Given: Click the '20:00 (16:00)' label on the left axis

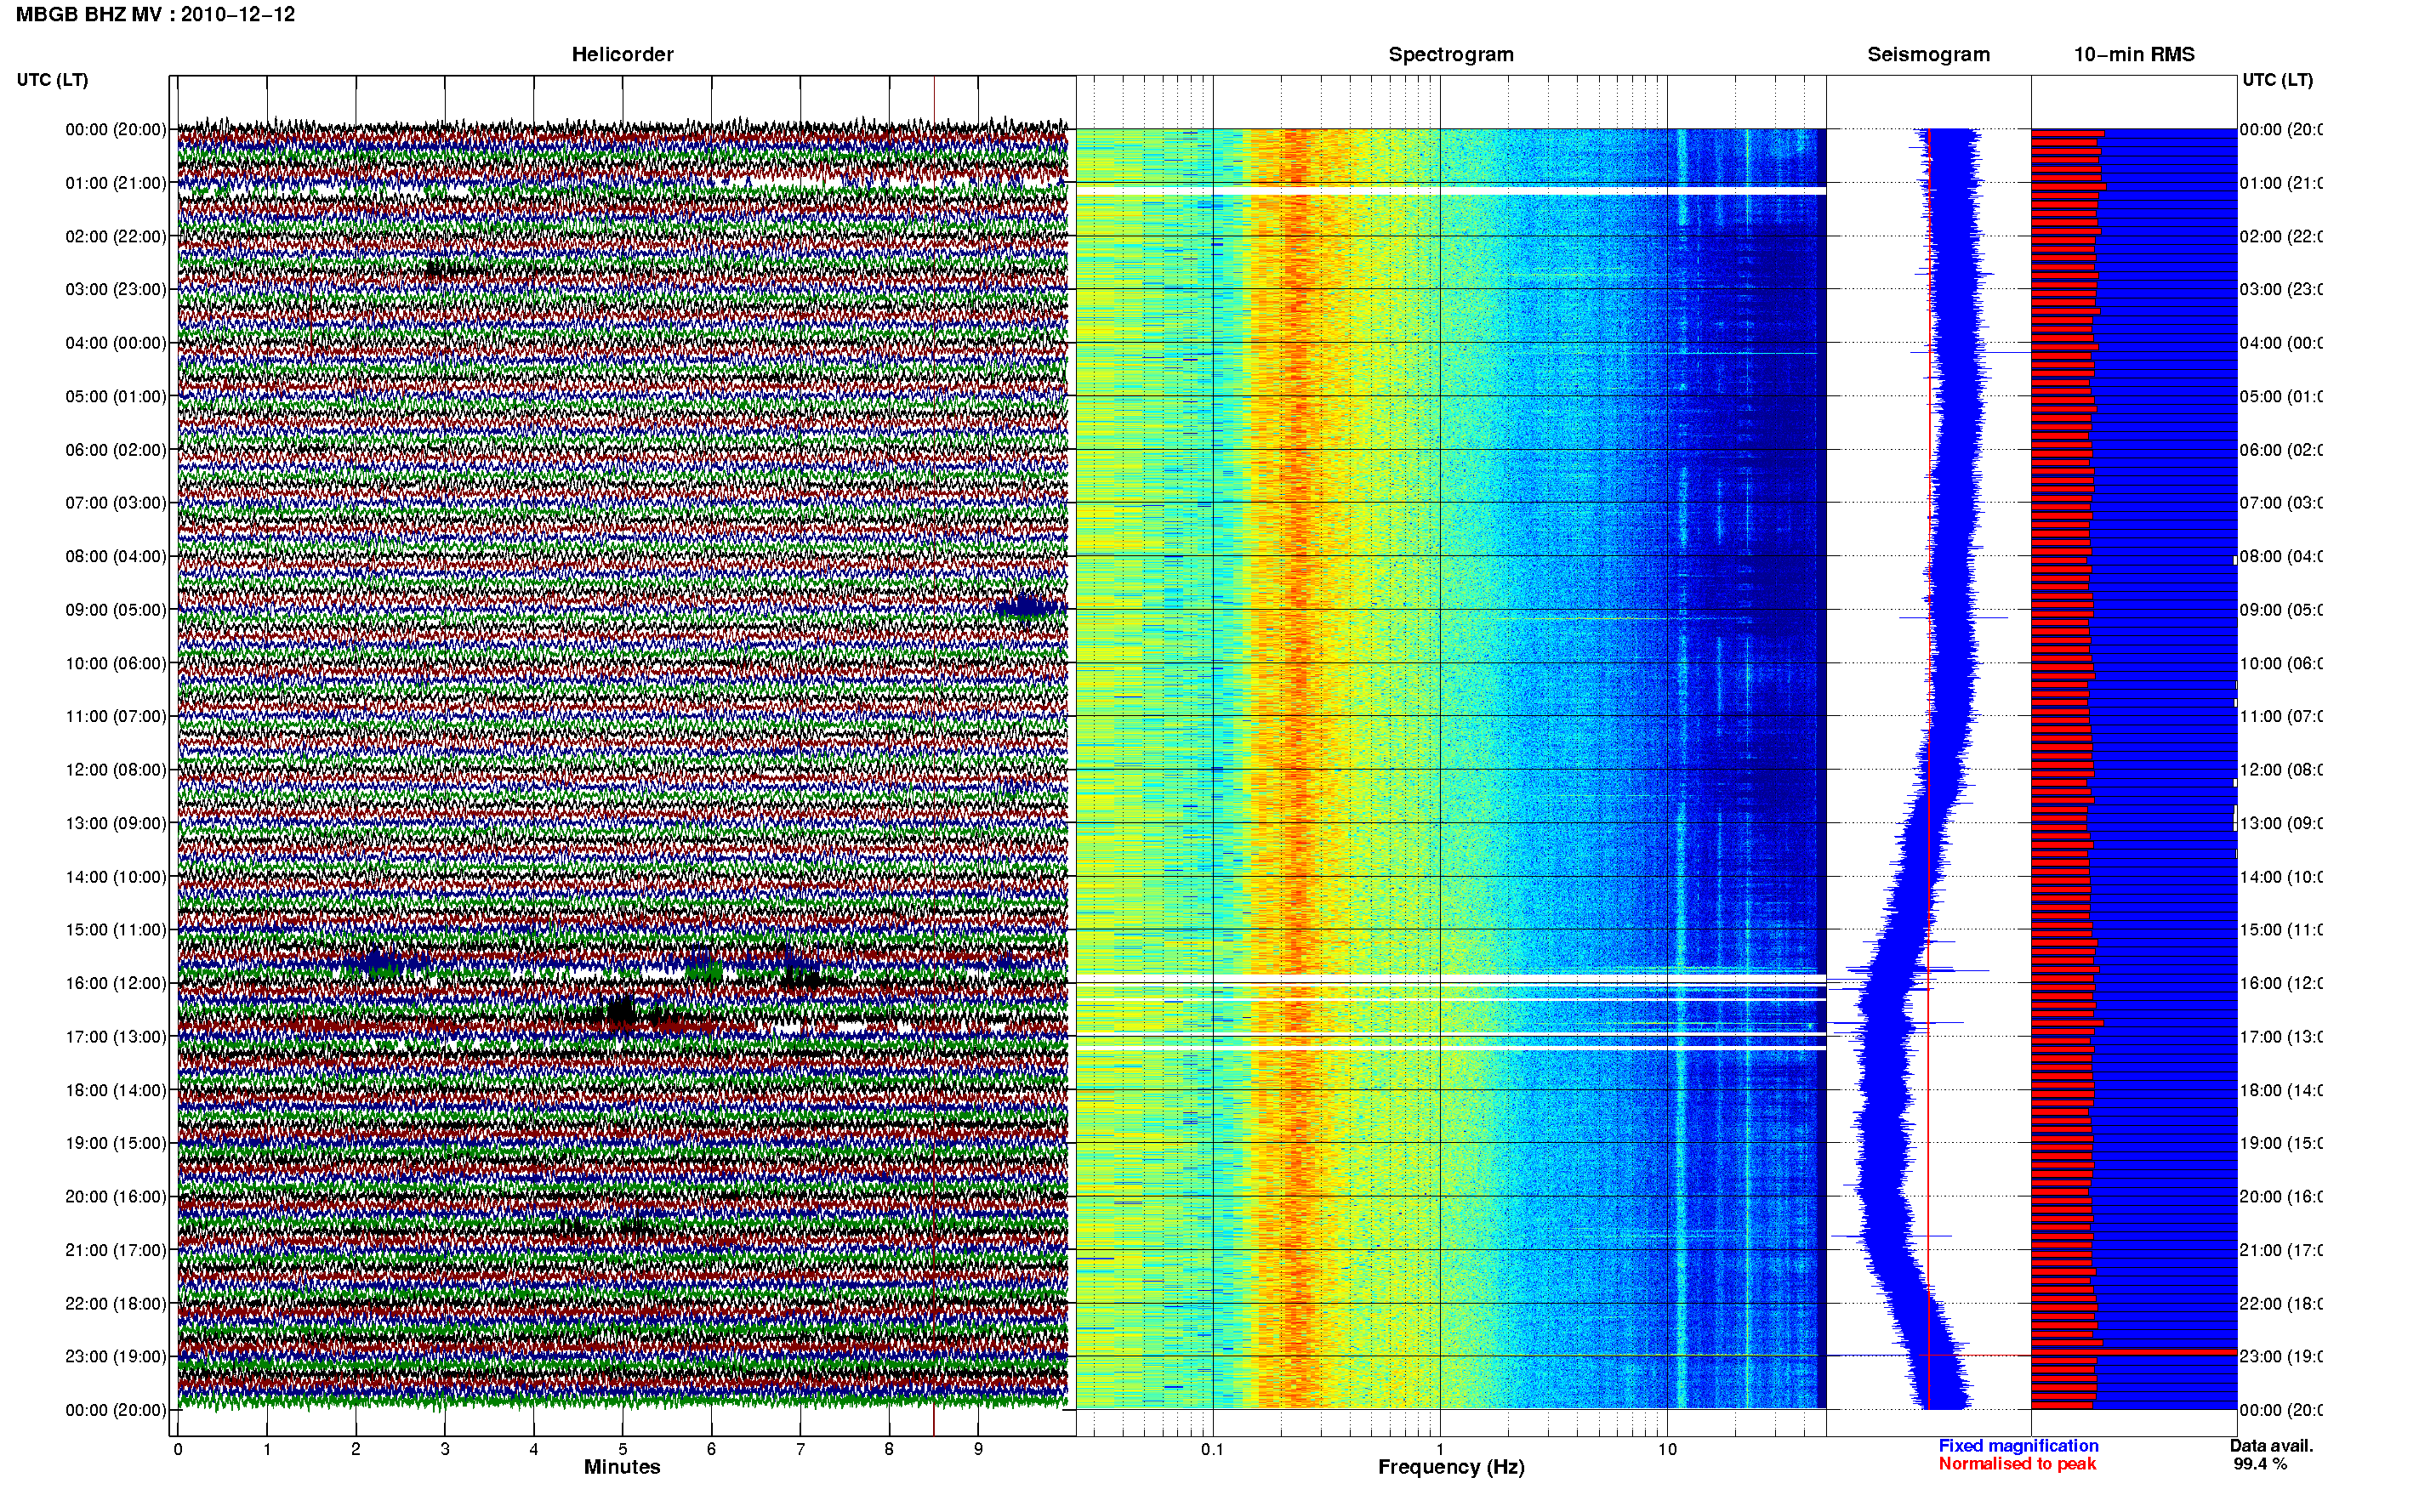Looking at the screenshot, I should [116, 1196].
